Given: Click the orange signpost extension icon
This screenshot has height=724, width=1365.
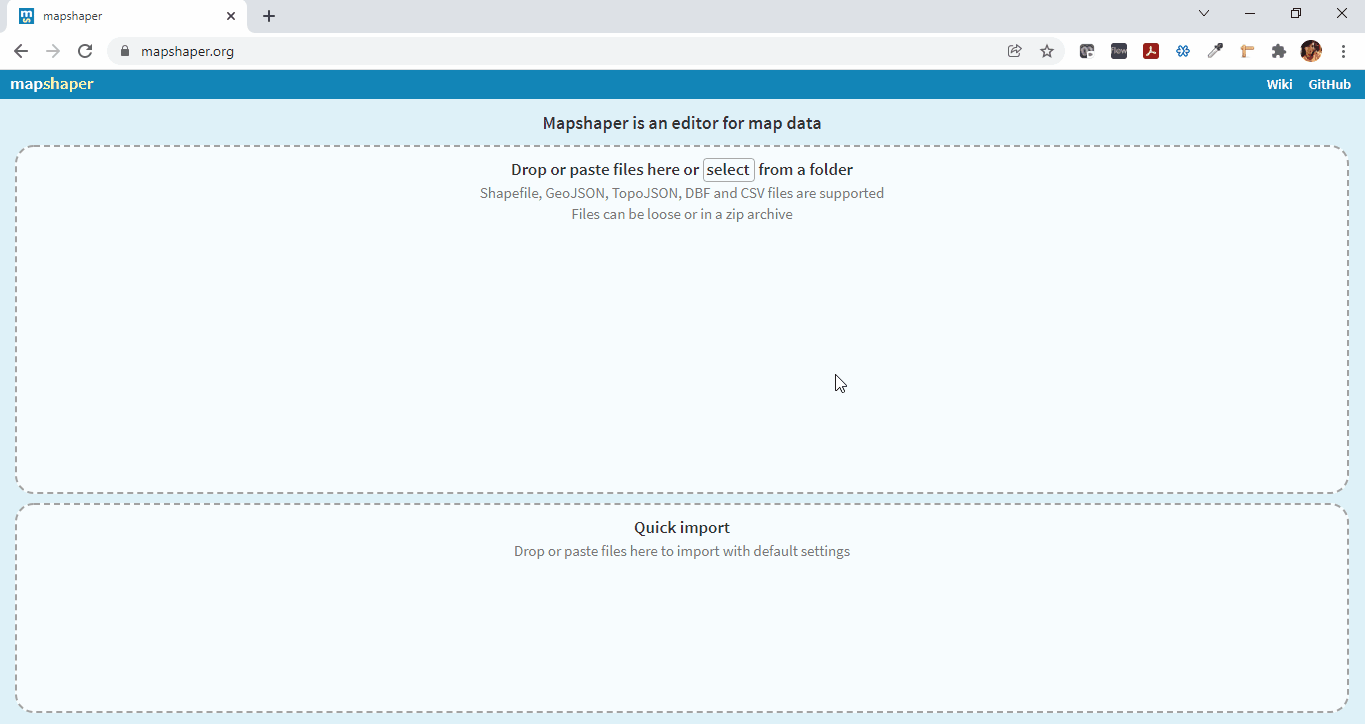Looking at the screenshot, I should click(x=1247, y=51).
